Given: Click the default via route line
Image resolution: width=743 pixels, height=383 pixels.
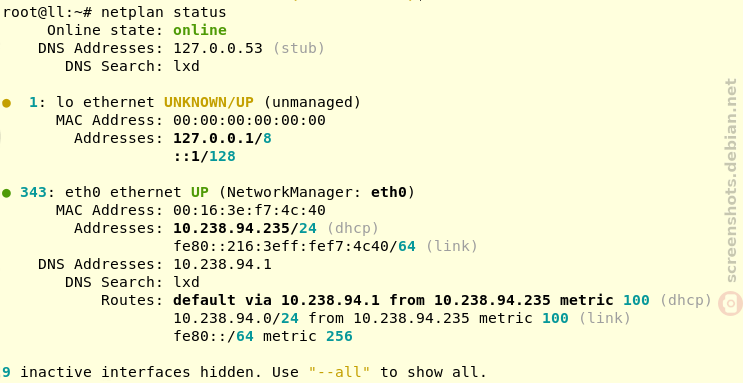Looking at the screenshot, I should 442,301.
